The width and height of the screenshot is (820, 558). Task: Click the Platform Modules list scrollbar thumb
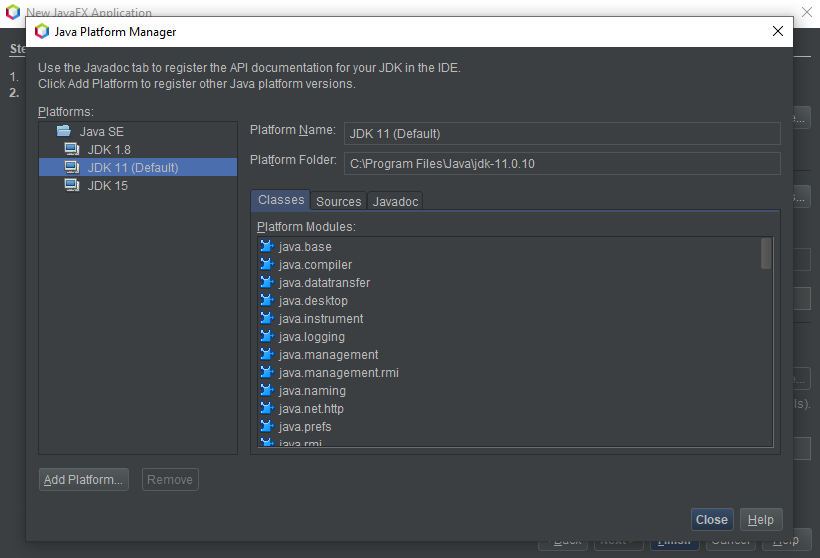[766, 253]
